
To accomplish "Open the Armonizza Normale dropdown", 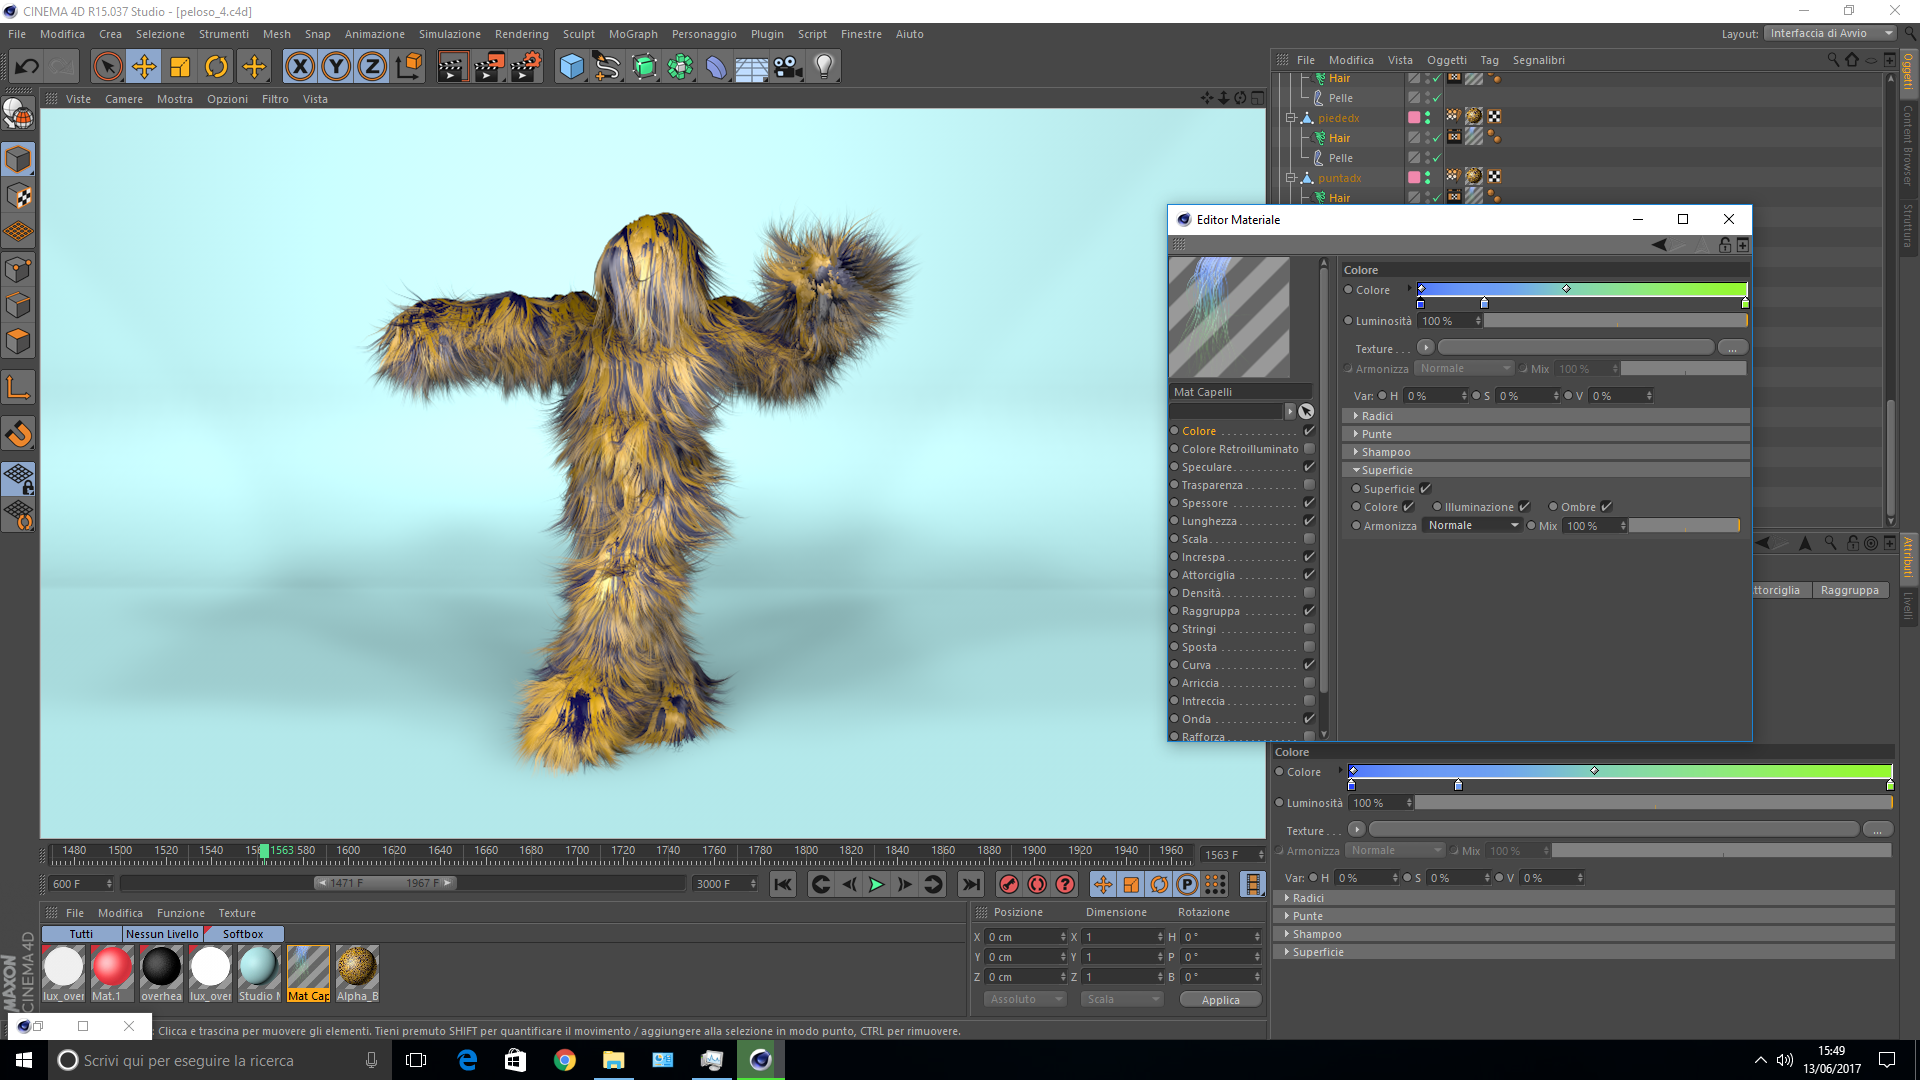I will click(1472, 526).
